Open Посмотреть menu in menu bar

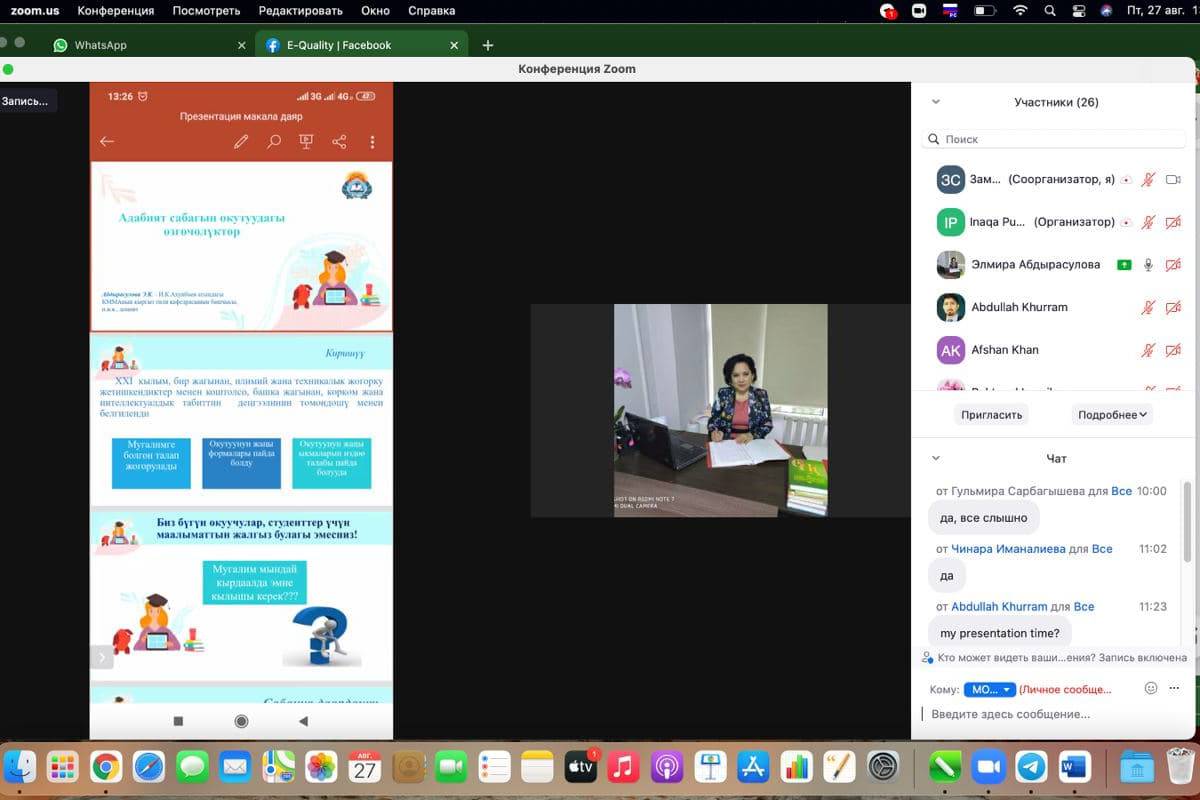click(x=206, y=11)
